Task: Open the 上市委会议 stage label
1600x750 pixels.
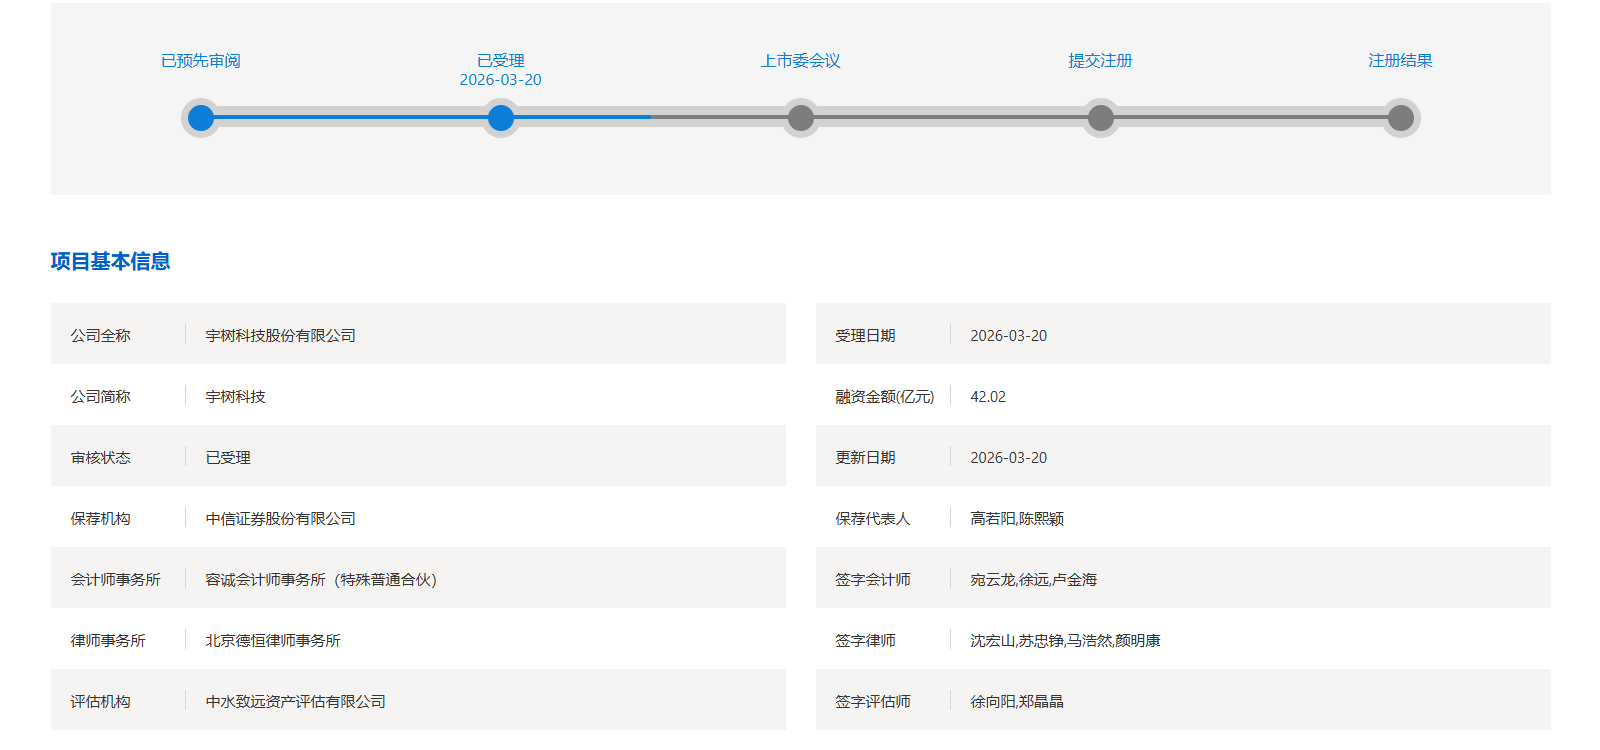Action: coord(801,61)
